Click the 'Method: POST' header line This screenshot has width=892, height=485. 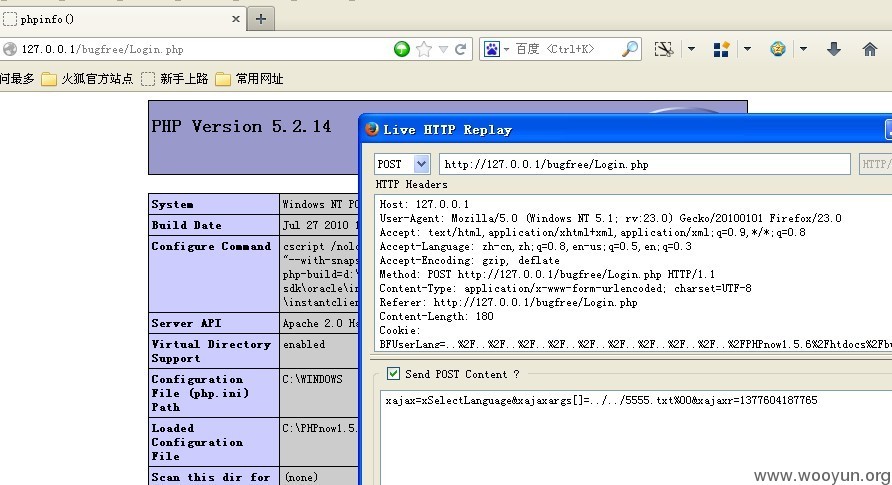pos(547,274)
